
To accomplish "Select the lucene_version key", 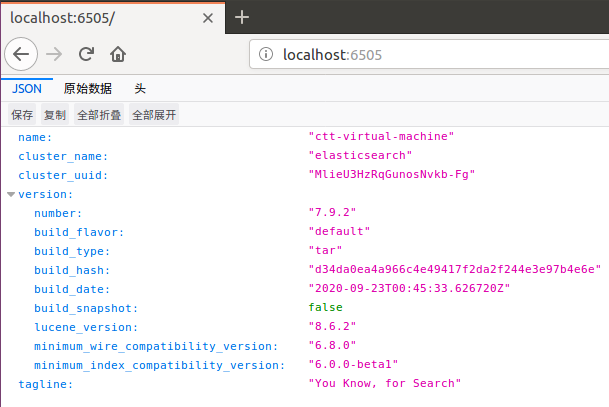I will (86, 327).
